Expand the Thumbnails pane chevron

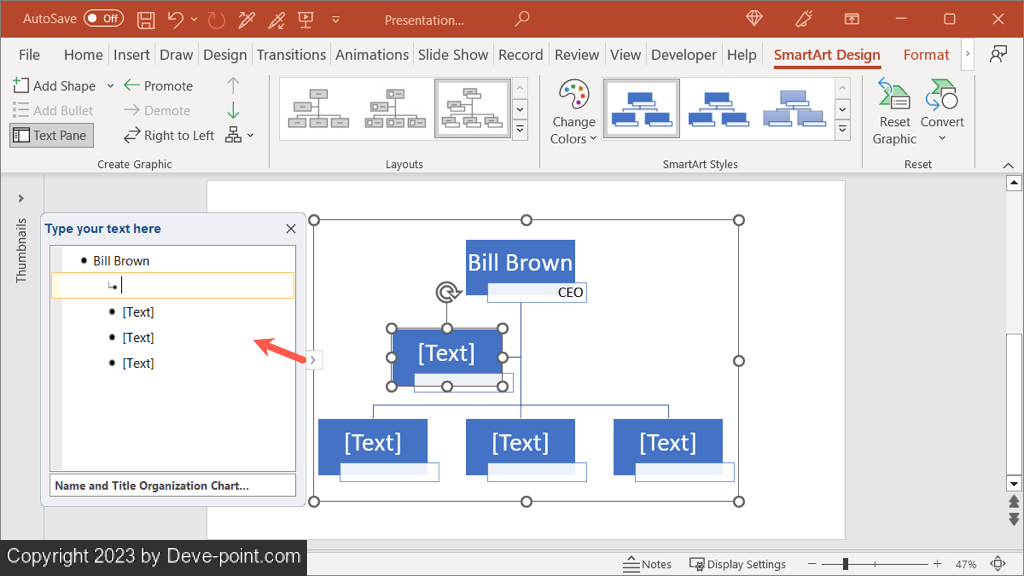pyautogui.click(x=21, y=199)
